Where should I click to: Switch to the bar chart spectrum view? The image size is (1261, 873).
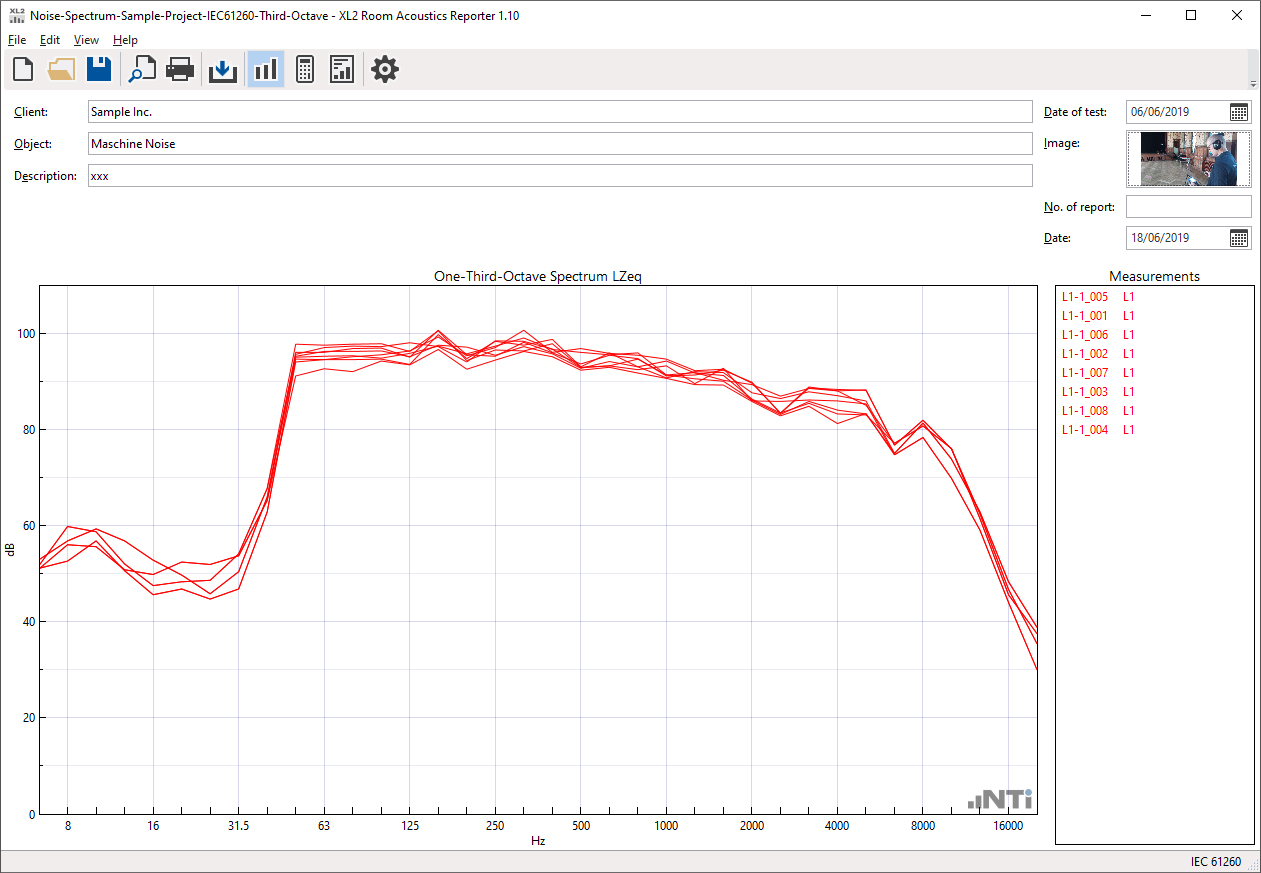coord(265,69)
